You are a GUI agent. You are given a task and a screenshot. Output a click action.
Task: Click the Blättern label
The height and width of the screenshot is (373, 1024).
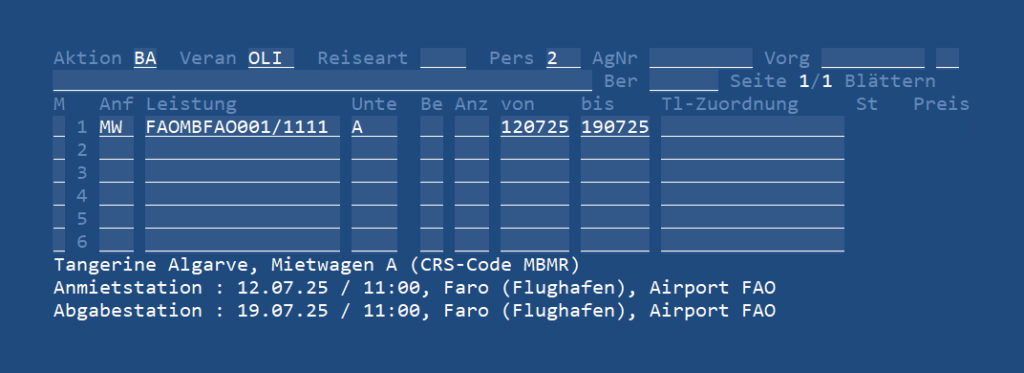889,81
